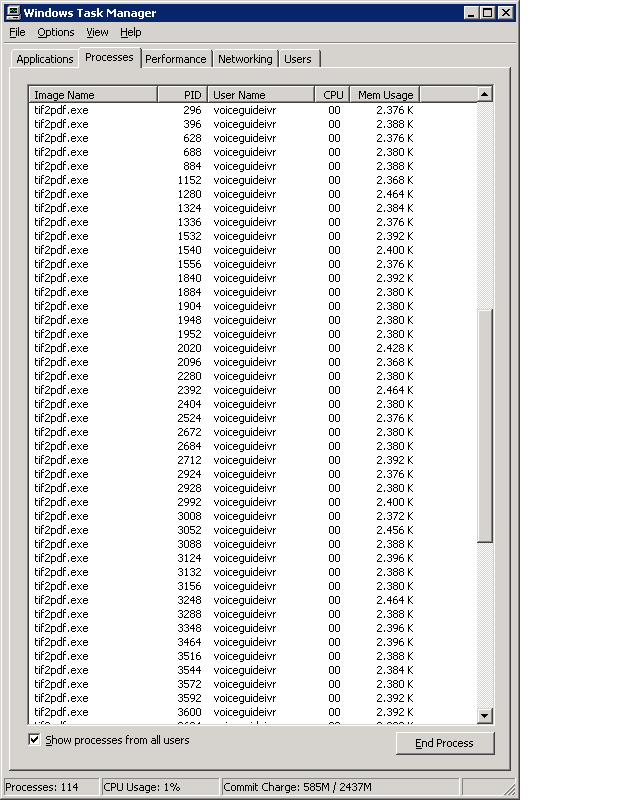Sort by CPU column header
This screenshot has width=640, height=800.
333,95
